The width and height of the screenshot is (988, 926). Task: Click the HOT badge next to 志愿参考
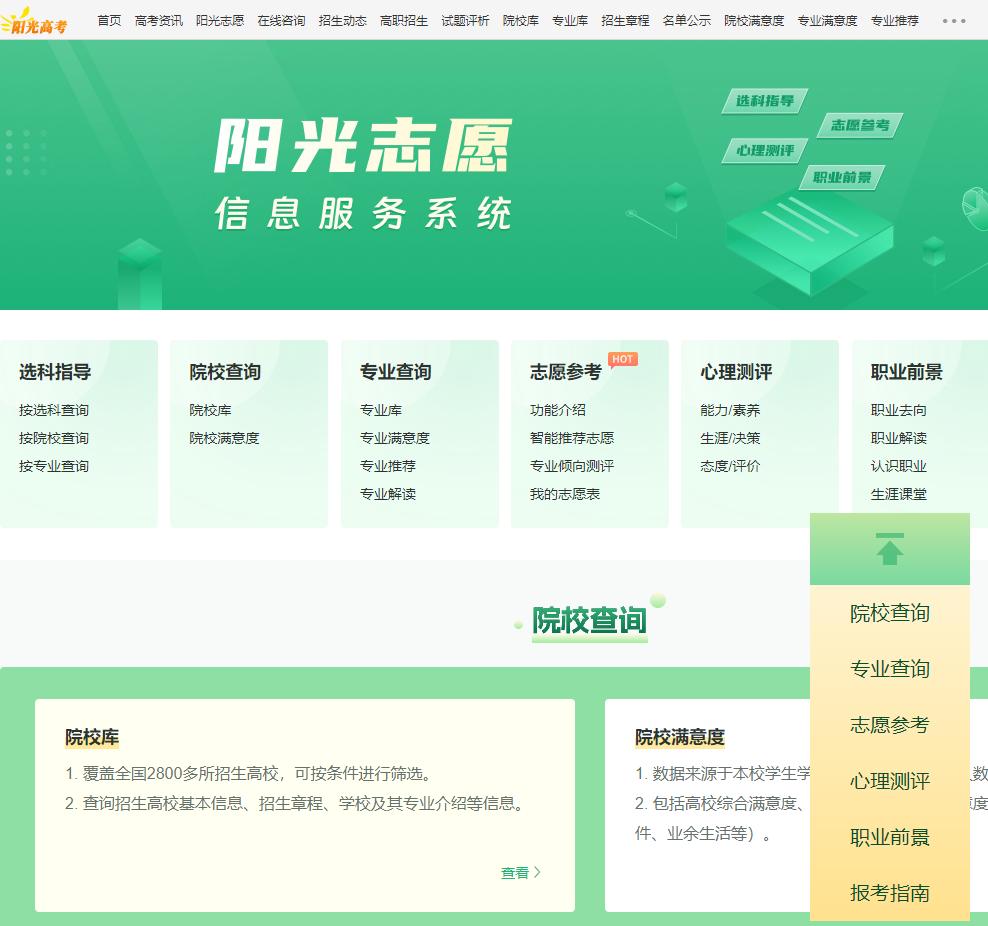click(x=623, y=359)
